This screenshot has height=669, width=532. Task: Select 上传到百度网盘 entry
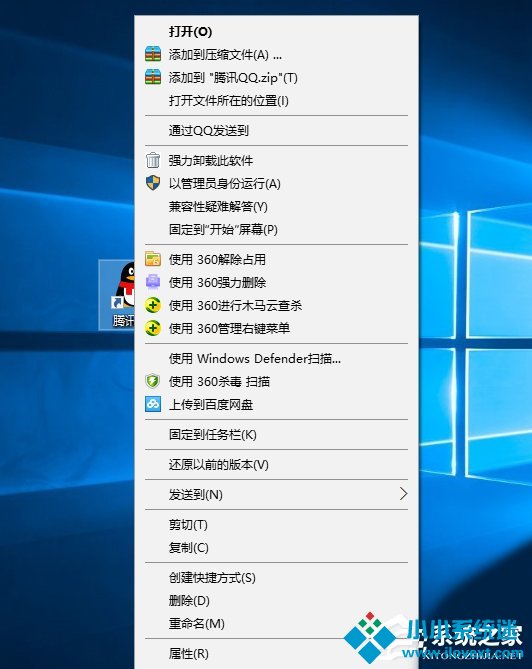(x=276, y=404)
